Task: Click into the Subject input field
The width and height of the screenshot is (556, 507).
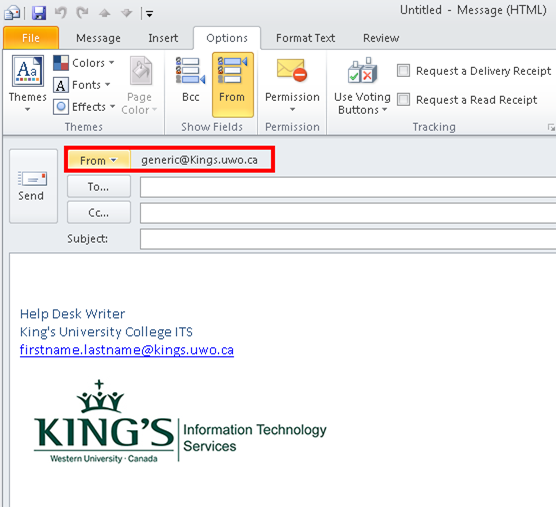Action: pos(348,239)
